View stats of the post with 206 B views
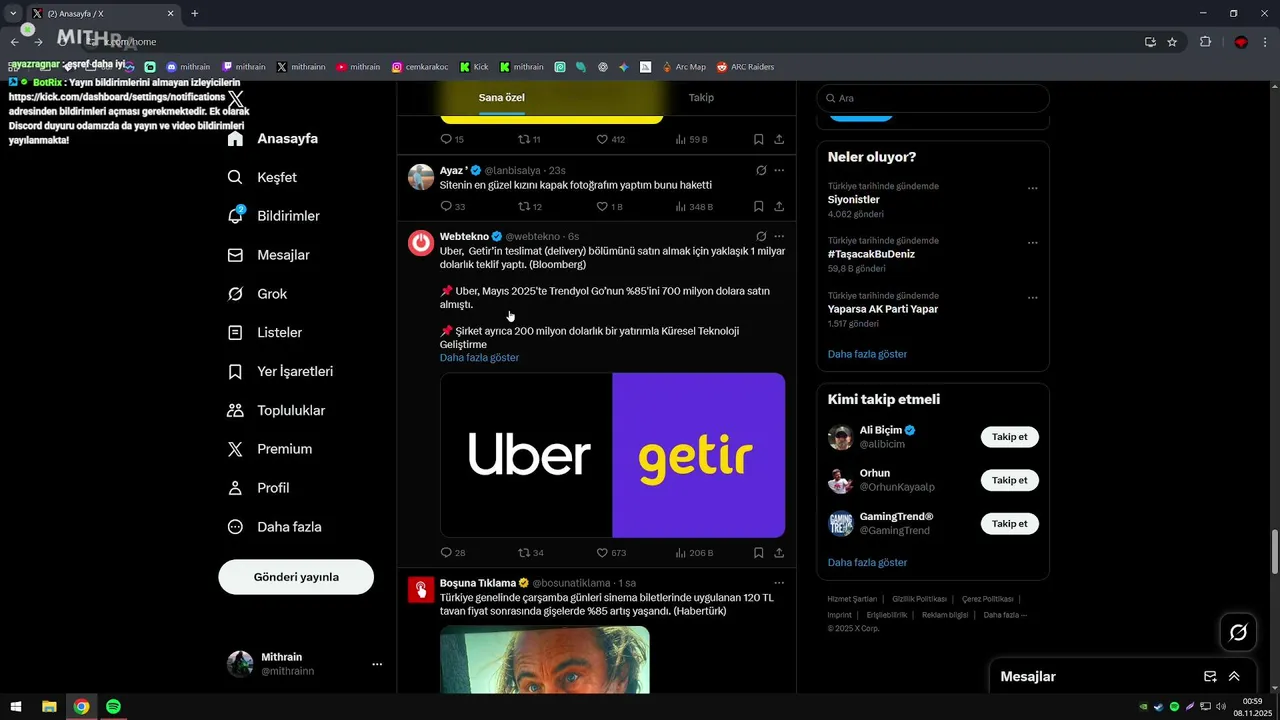1280x720 pixels. coord(694,553)
